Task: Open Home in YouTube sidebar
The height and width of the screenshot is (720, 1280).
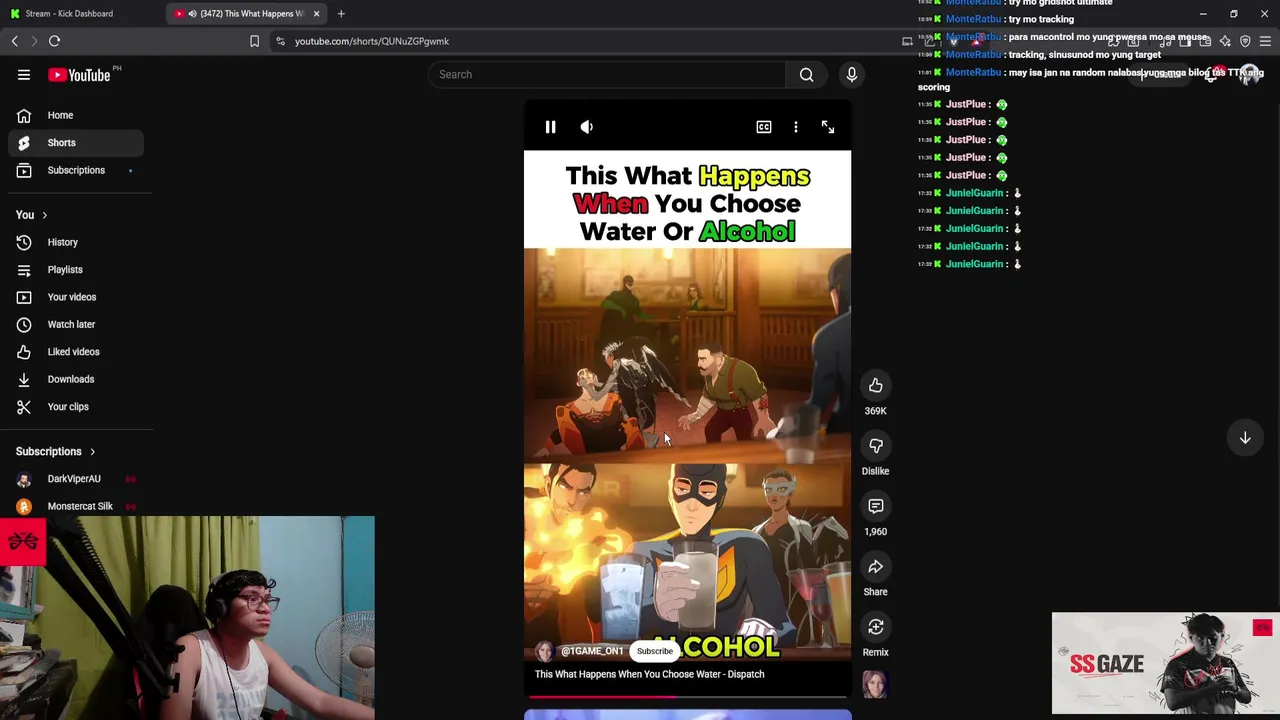Action: click(x=76, y=115)
